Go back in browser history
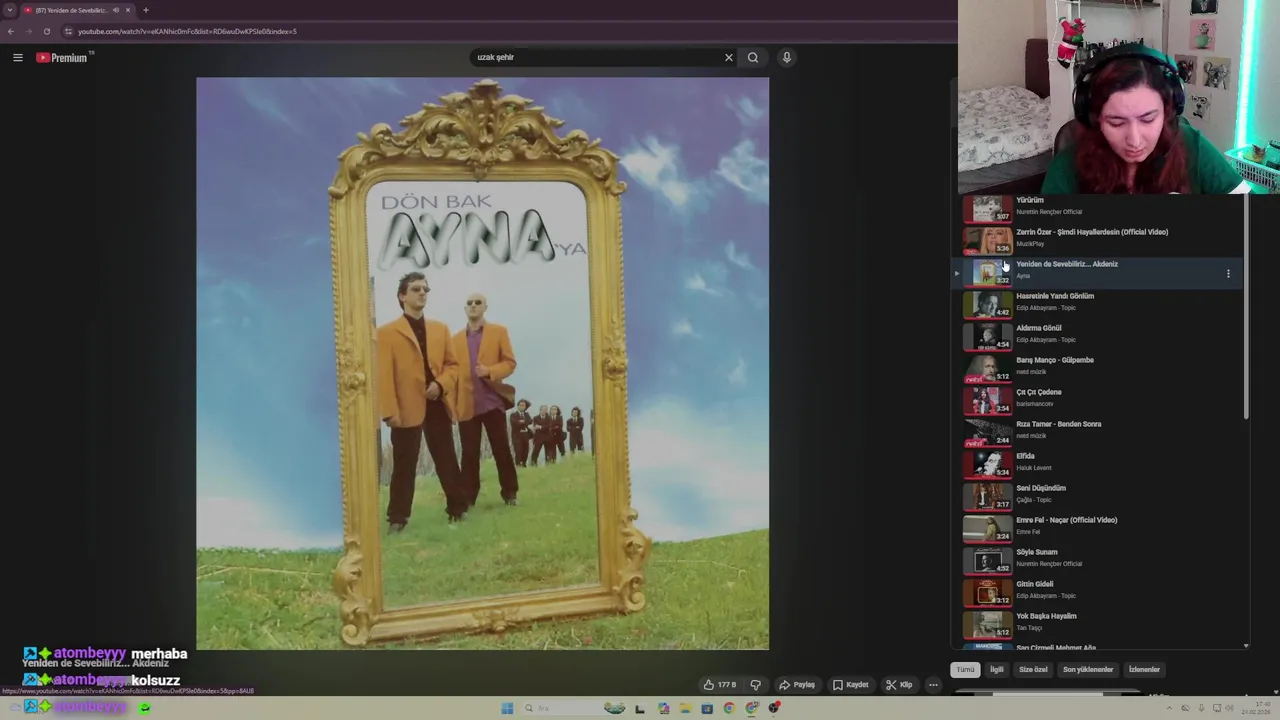This screenshot has height=720, width=1280. coord(11,31)
